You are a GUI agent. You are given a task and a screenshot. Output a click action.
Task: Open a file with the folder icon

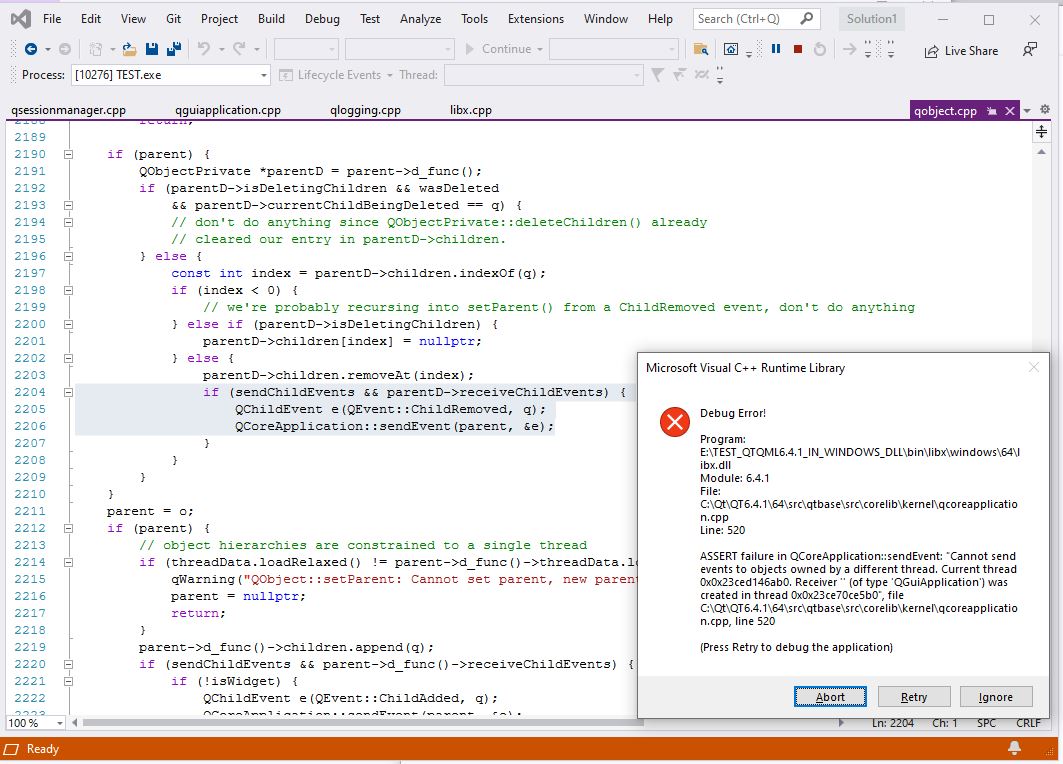[x=129, y=49]
